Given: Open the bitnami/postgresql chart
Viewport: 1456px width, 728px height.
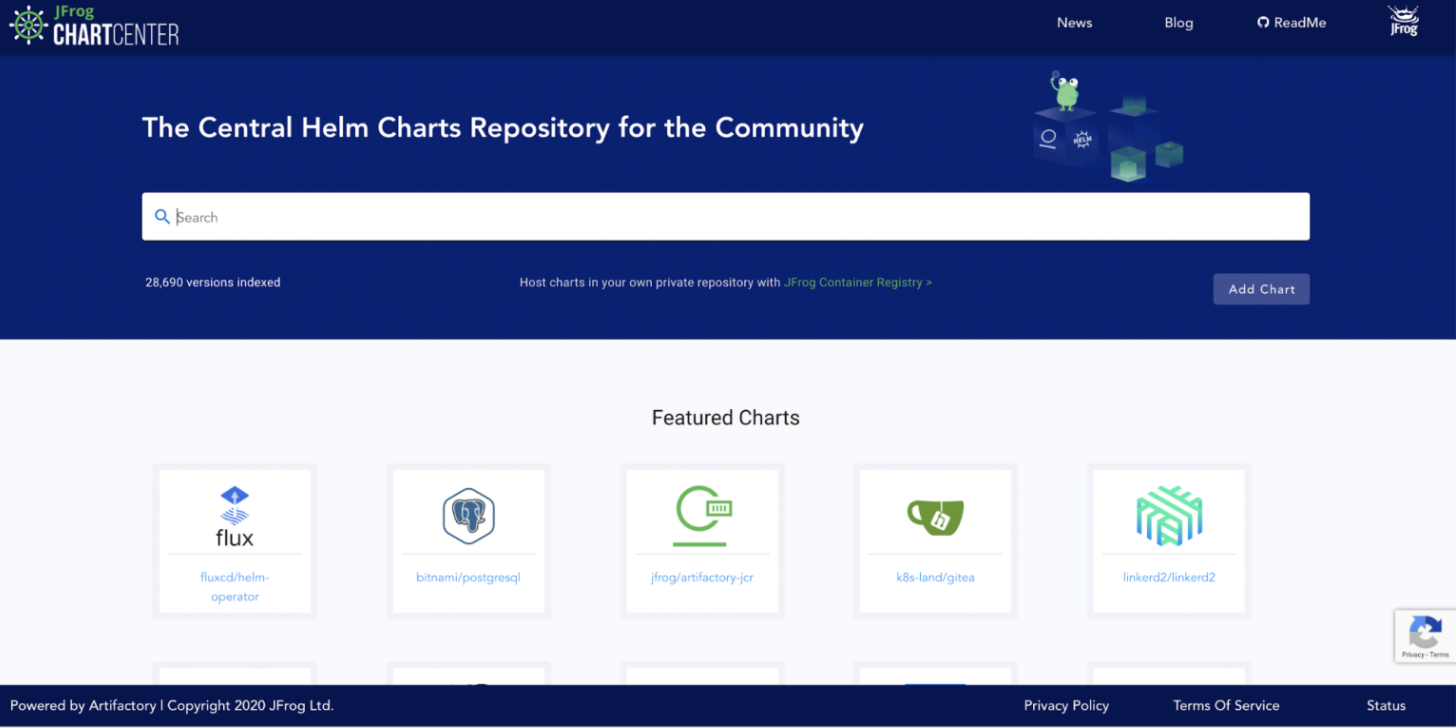Looking at the screenshot, I should tap(469, 577).
